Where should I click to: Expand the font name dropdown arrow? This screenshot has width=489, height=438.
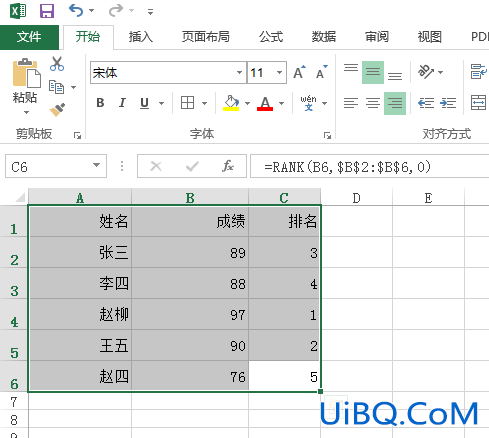[239, 73]
